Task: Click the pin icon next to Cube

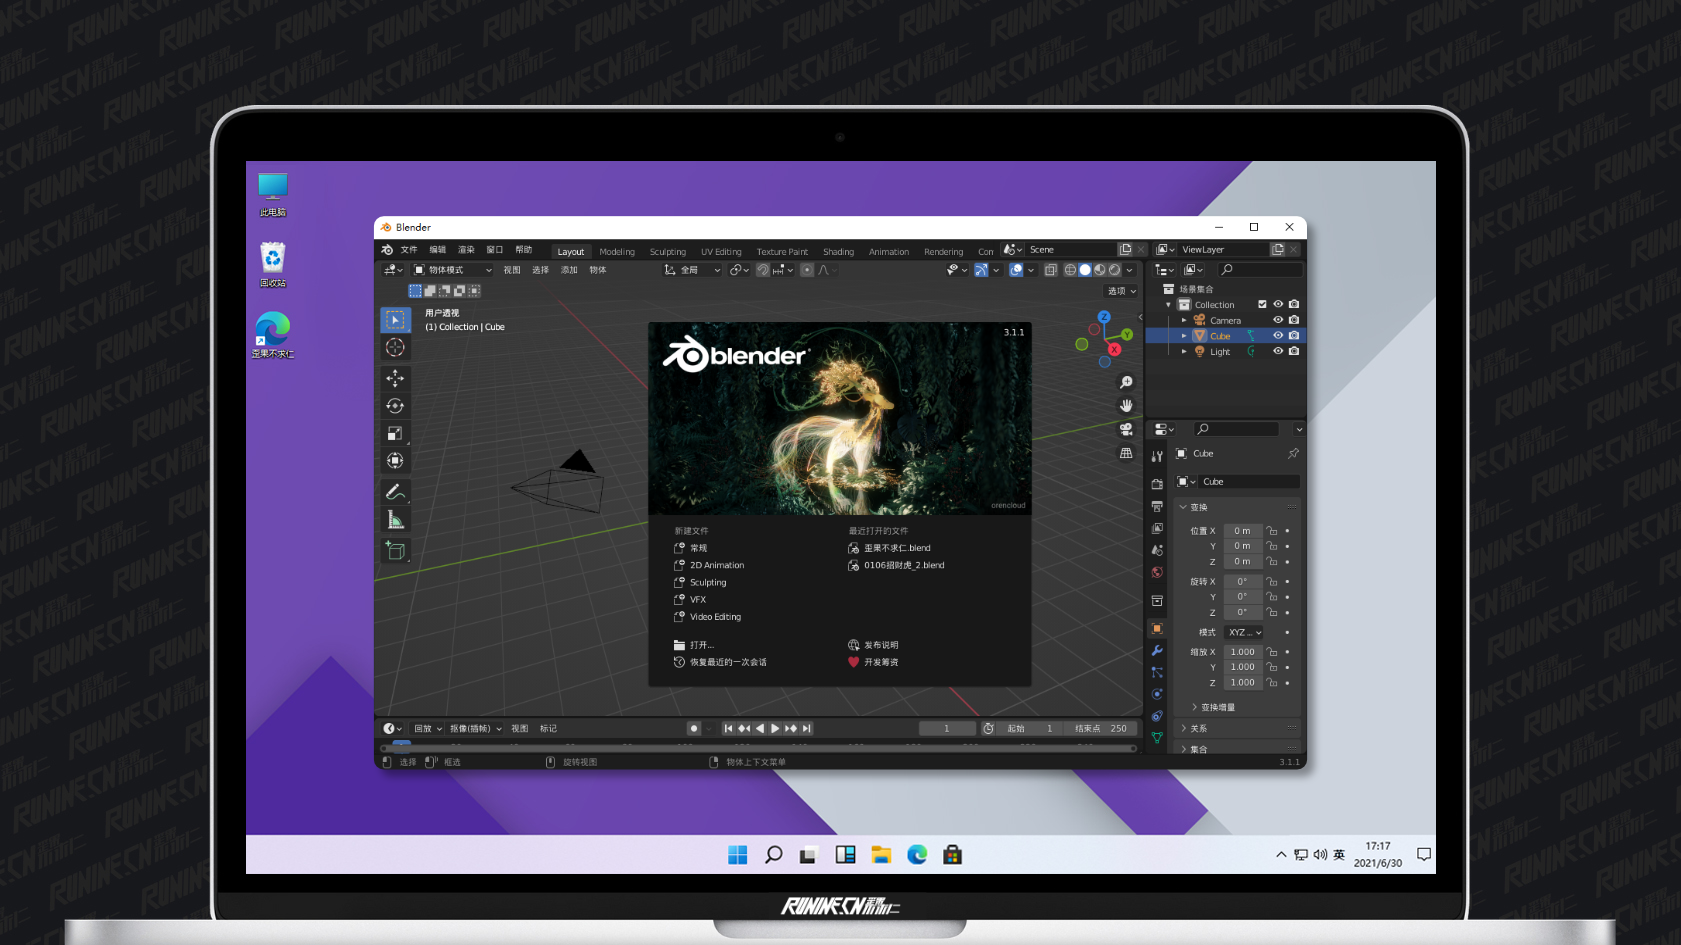Action: click(x=1293, y=453)
